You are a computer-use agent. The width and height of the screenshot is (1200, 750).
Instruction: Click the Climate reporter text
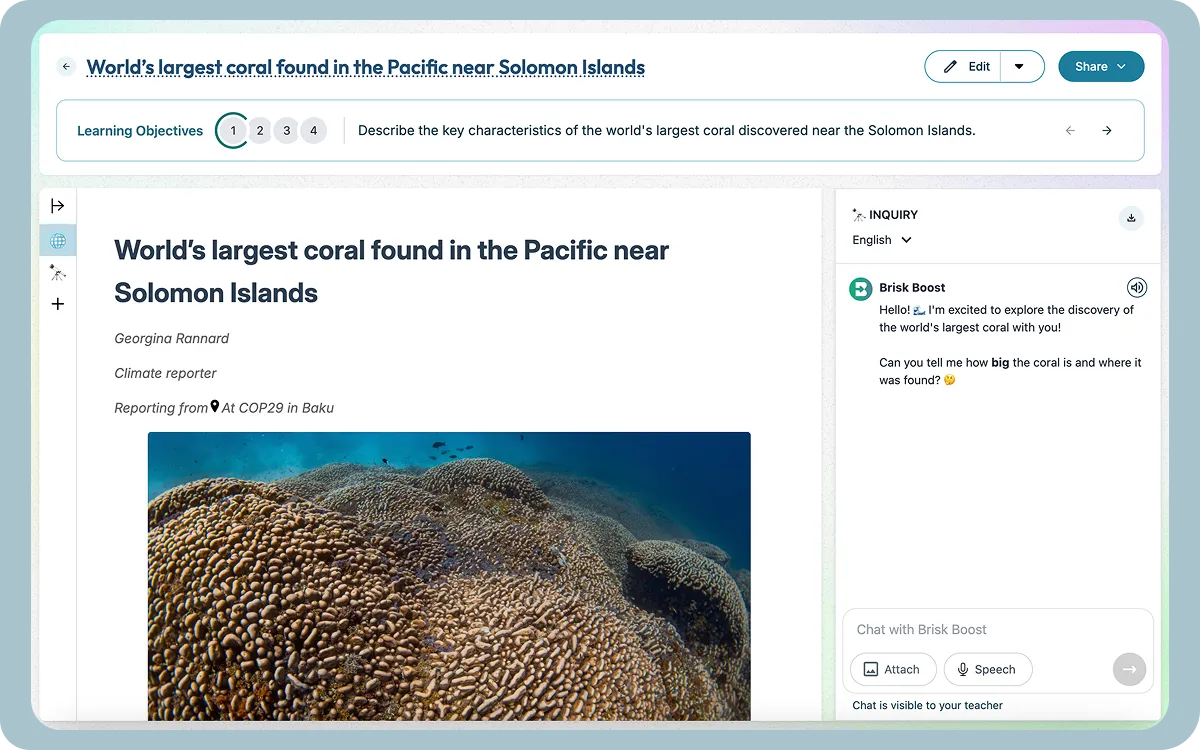(166, 373)
